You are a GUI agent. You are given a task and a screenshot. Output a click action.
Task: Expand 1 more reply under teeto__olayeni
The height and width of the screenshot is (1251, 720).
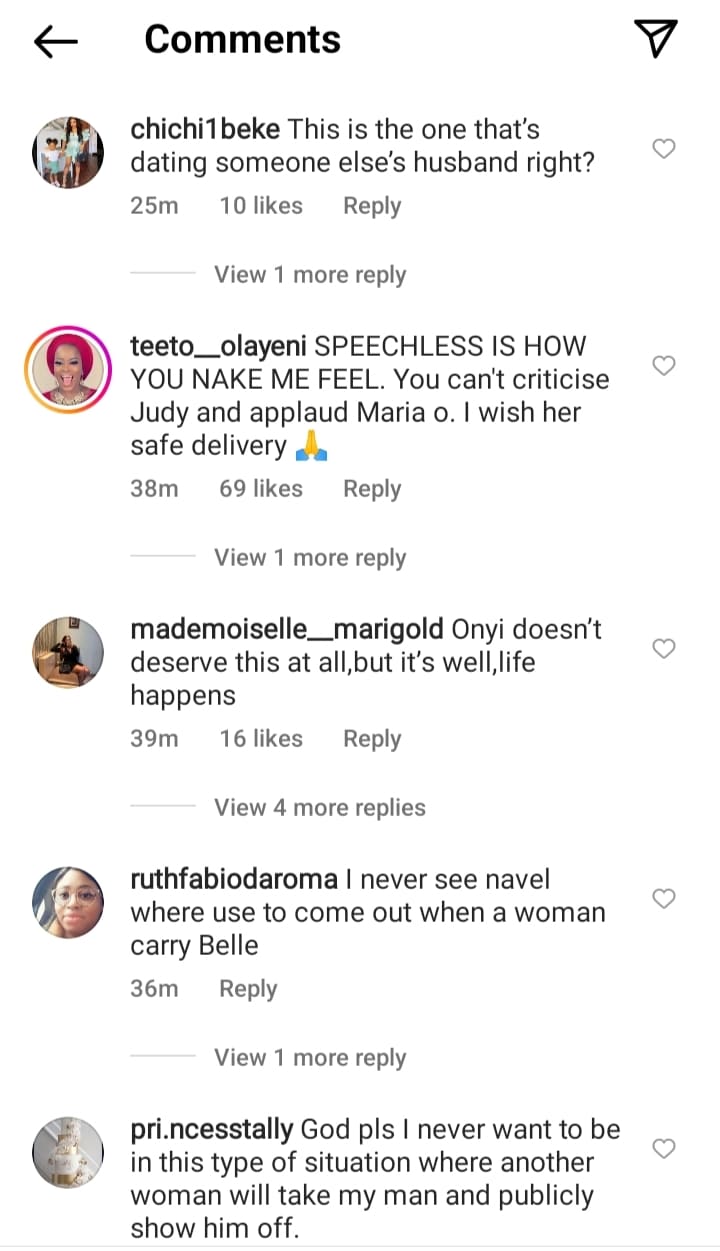point(310,558)
